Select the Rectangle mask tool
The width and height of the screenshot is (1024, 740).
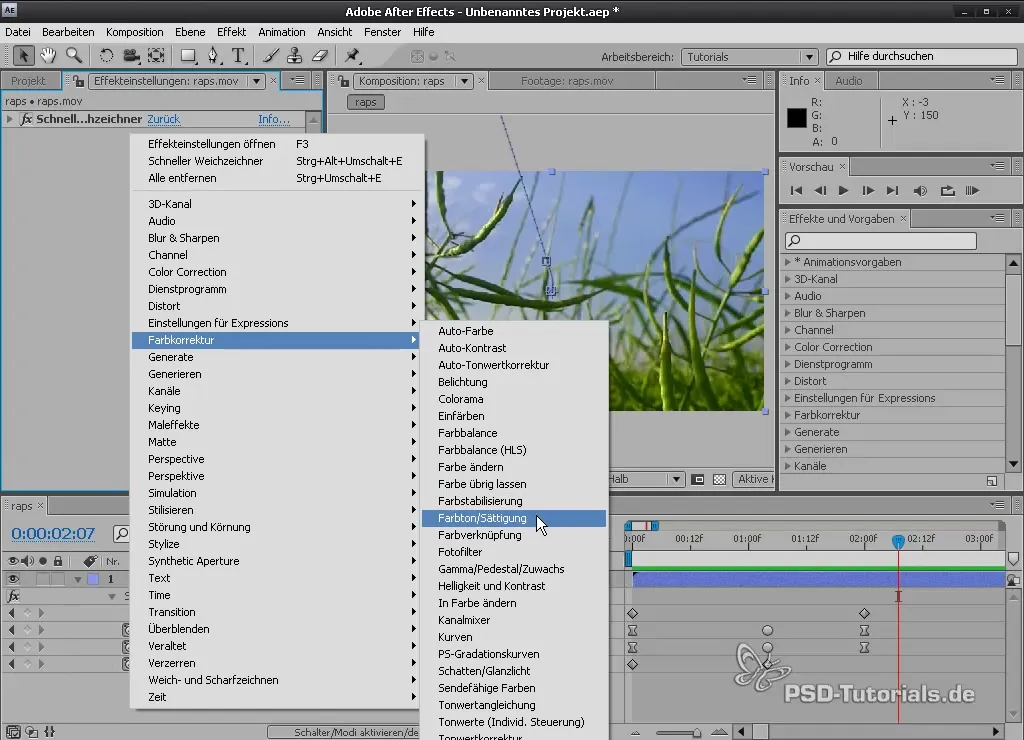(188, 56)
